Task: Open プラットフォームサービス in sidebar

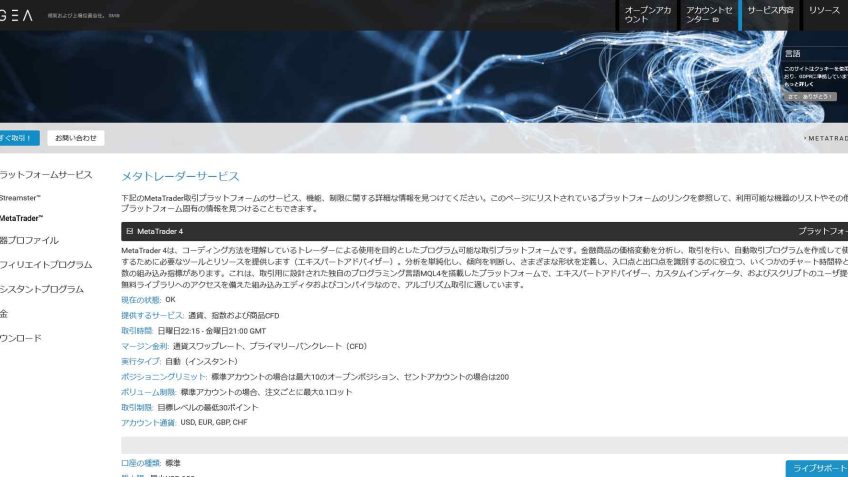Action: [45, 175]
